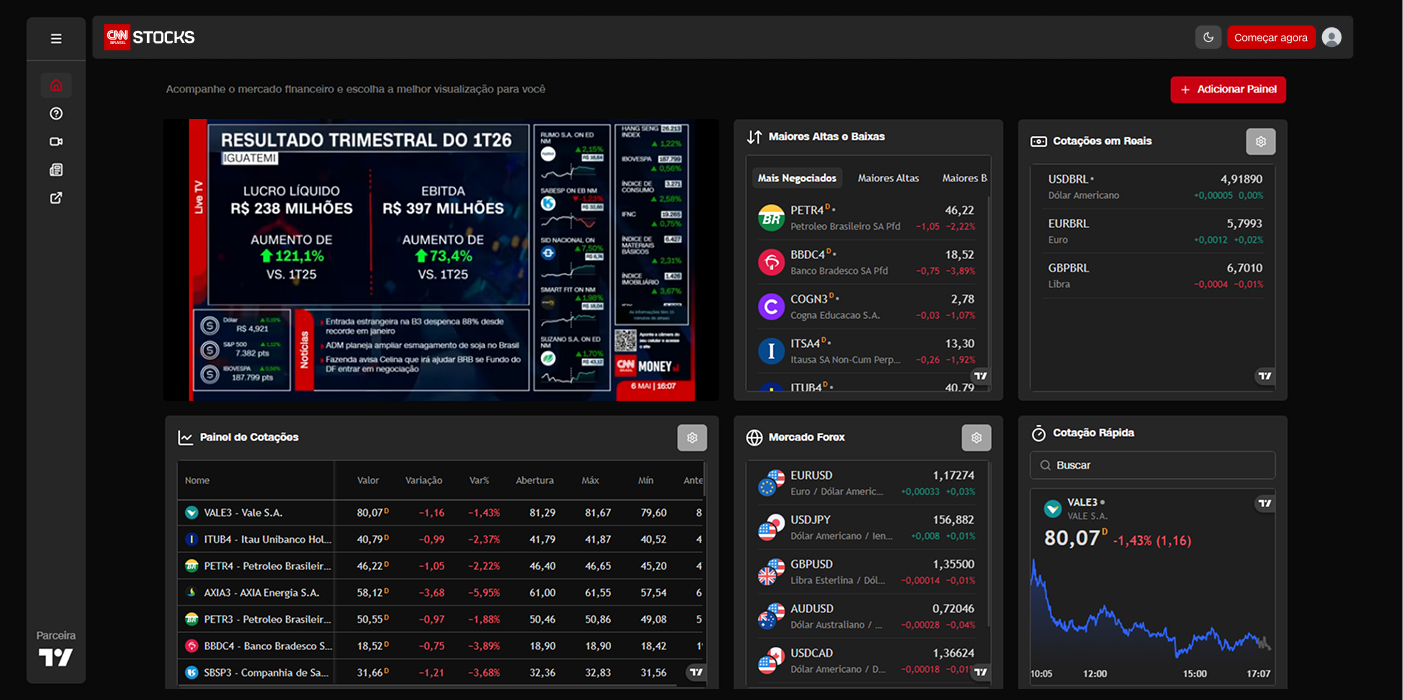Open the user profile avatar
Image resolution: width=1403 pixels, height=700 pixels.
(1331, 37)
